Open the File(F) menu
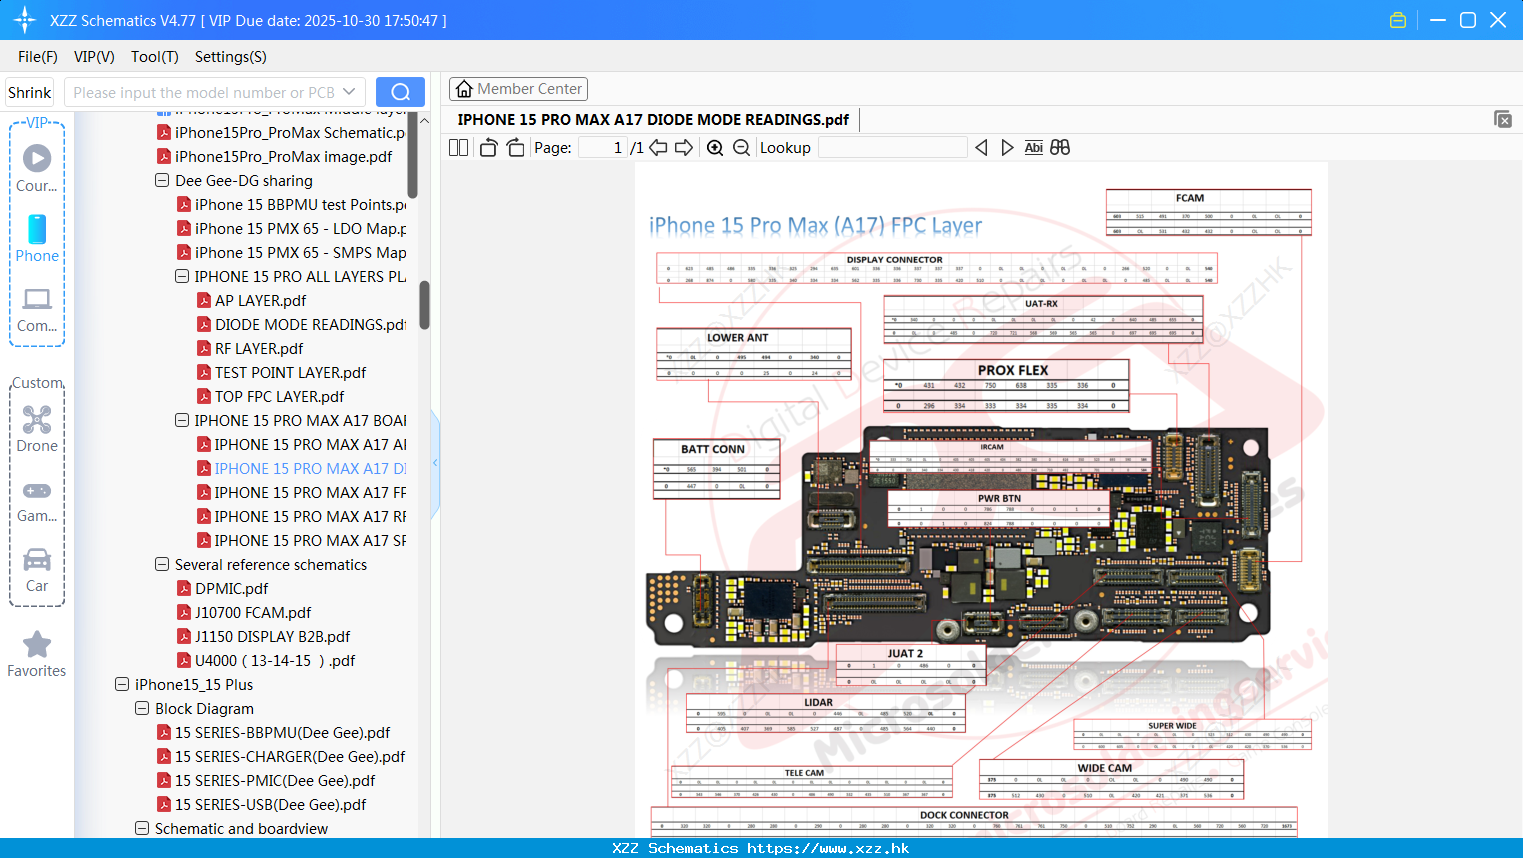 [38, 57]
